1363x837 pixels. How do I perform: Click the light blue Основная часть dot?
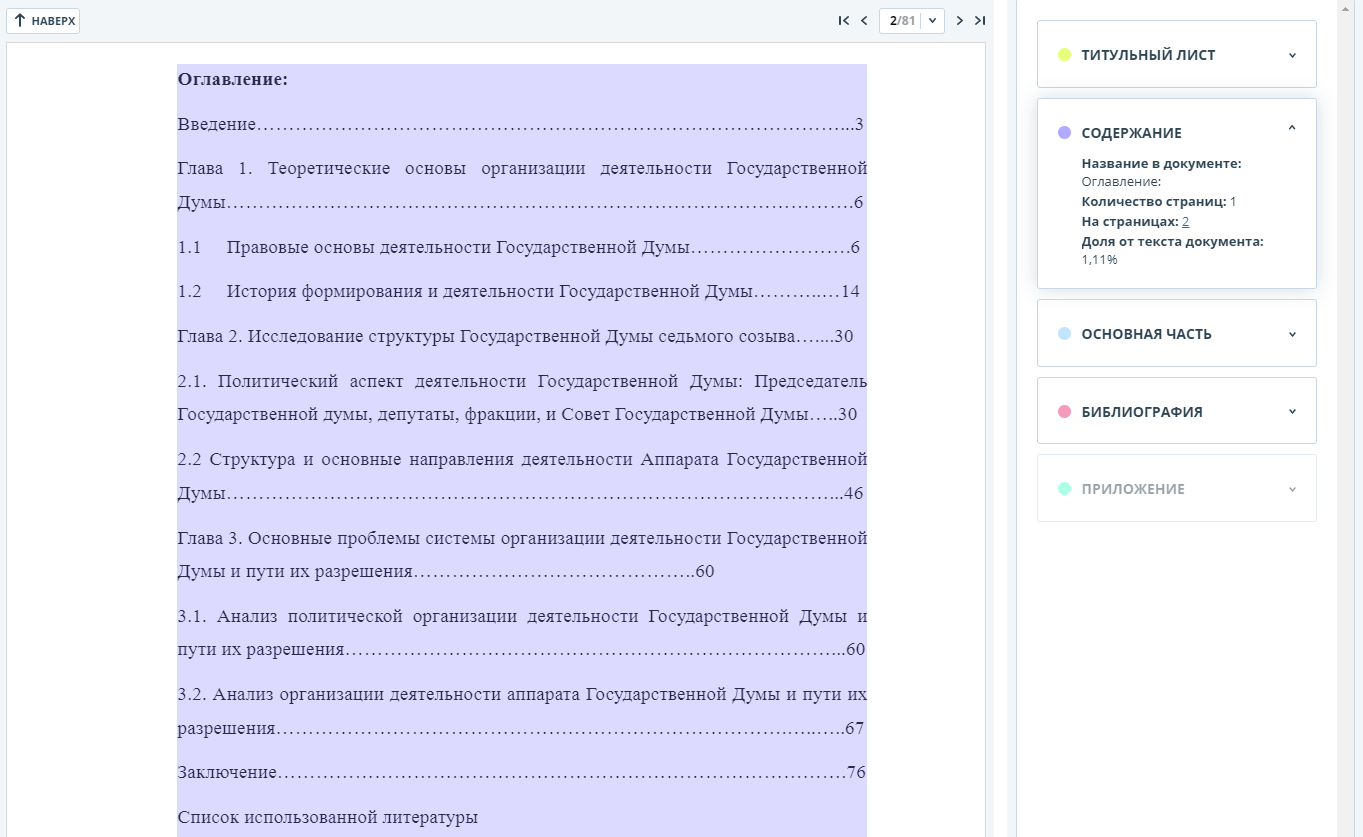point(1064,334)
